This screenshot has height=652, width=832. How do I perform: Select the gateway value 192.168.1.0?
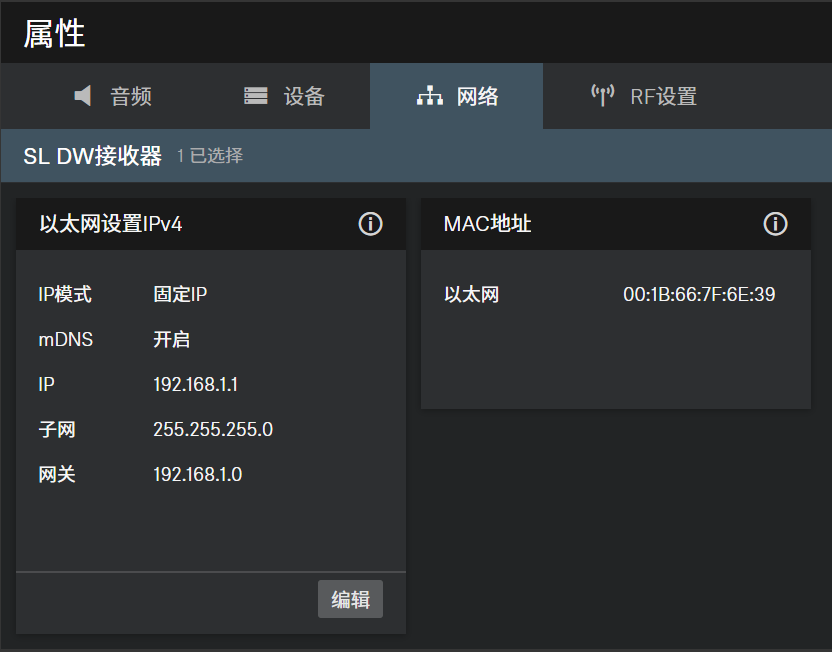(x=197, y=474)
